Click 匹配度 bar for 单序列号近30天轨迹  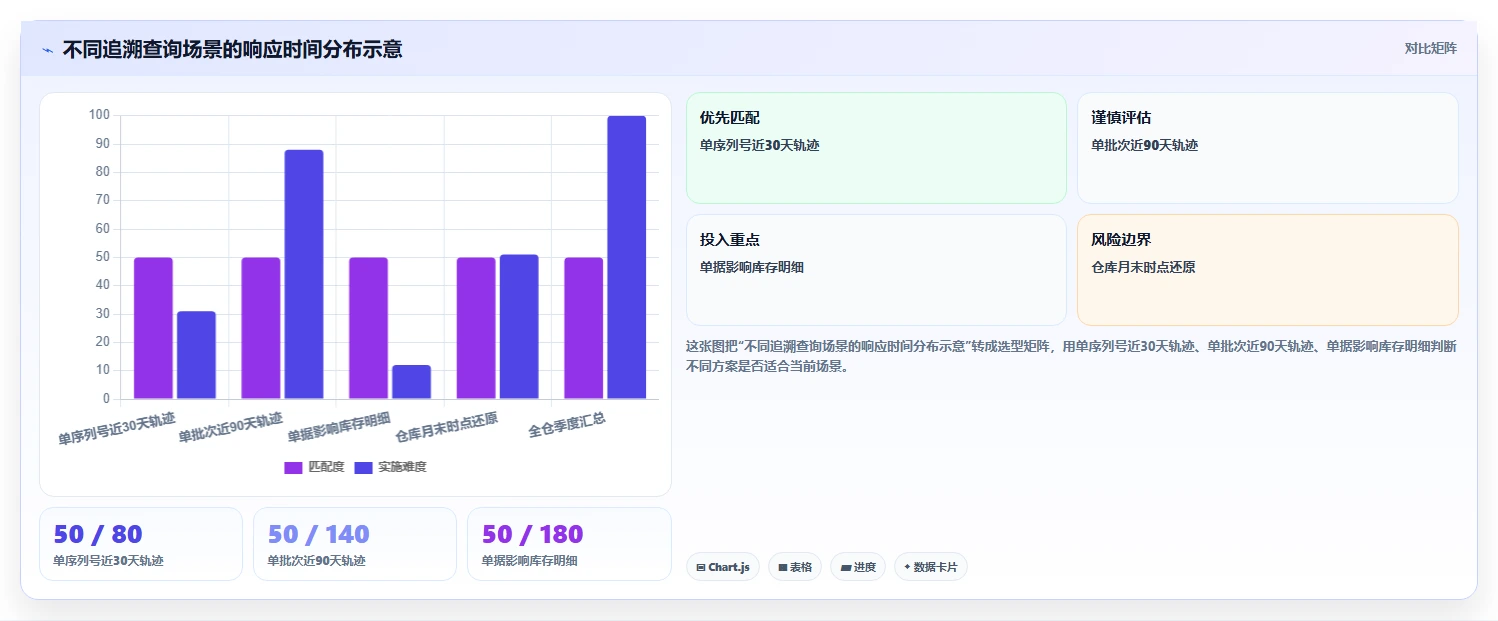(153, 328)
